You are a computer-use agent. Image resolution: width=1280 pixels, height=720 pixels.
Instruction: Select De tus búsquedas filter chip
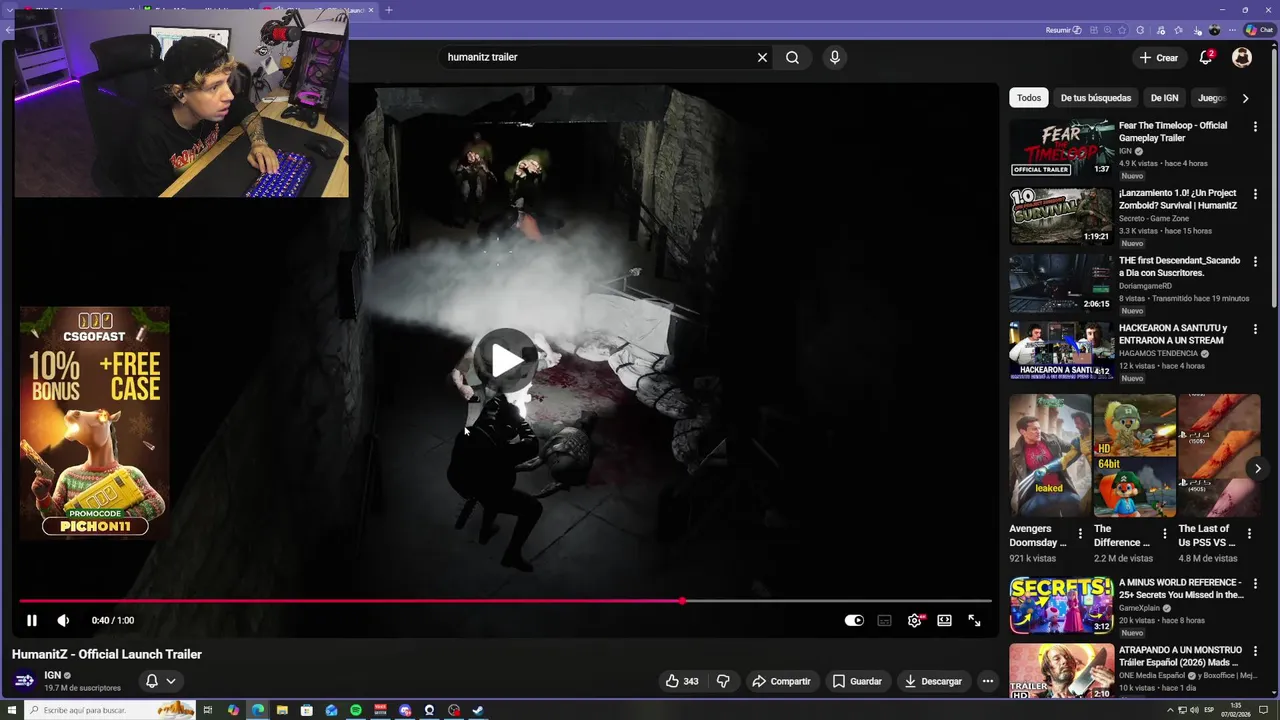point(1096,98)
